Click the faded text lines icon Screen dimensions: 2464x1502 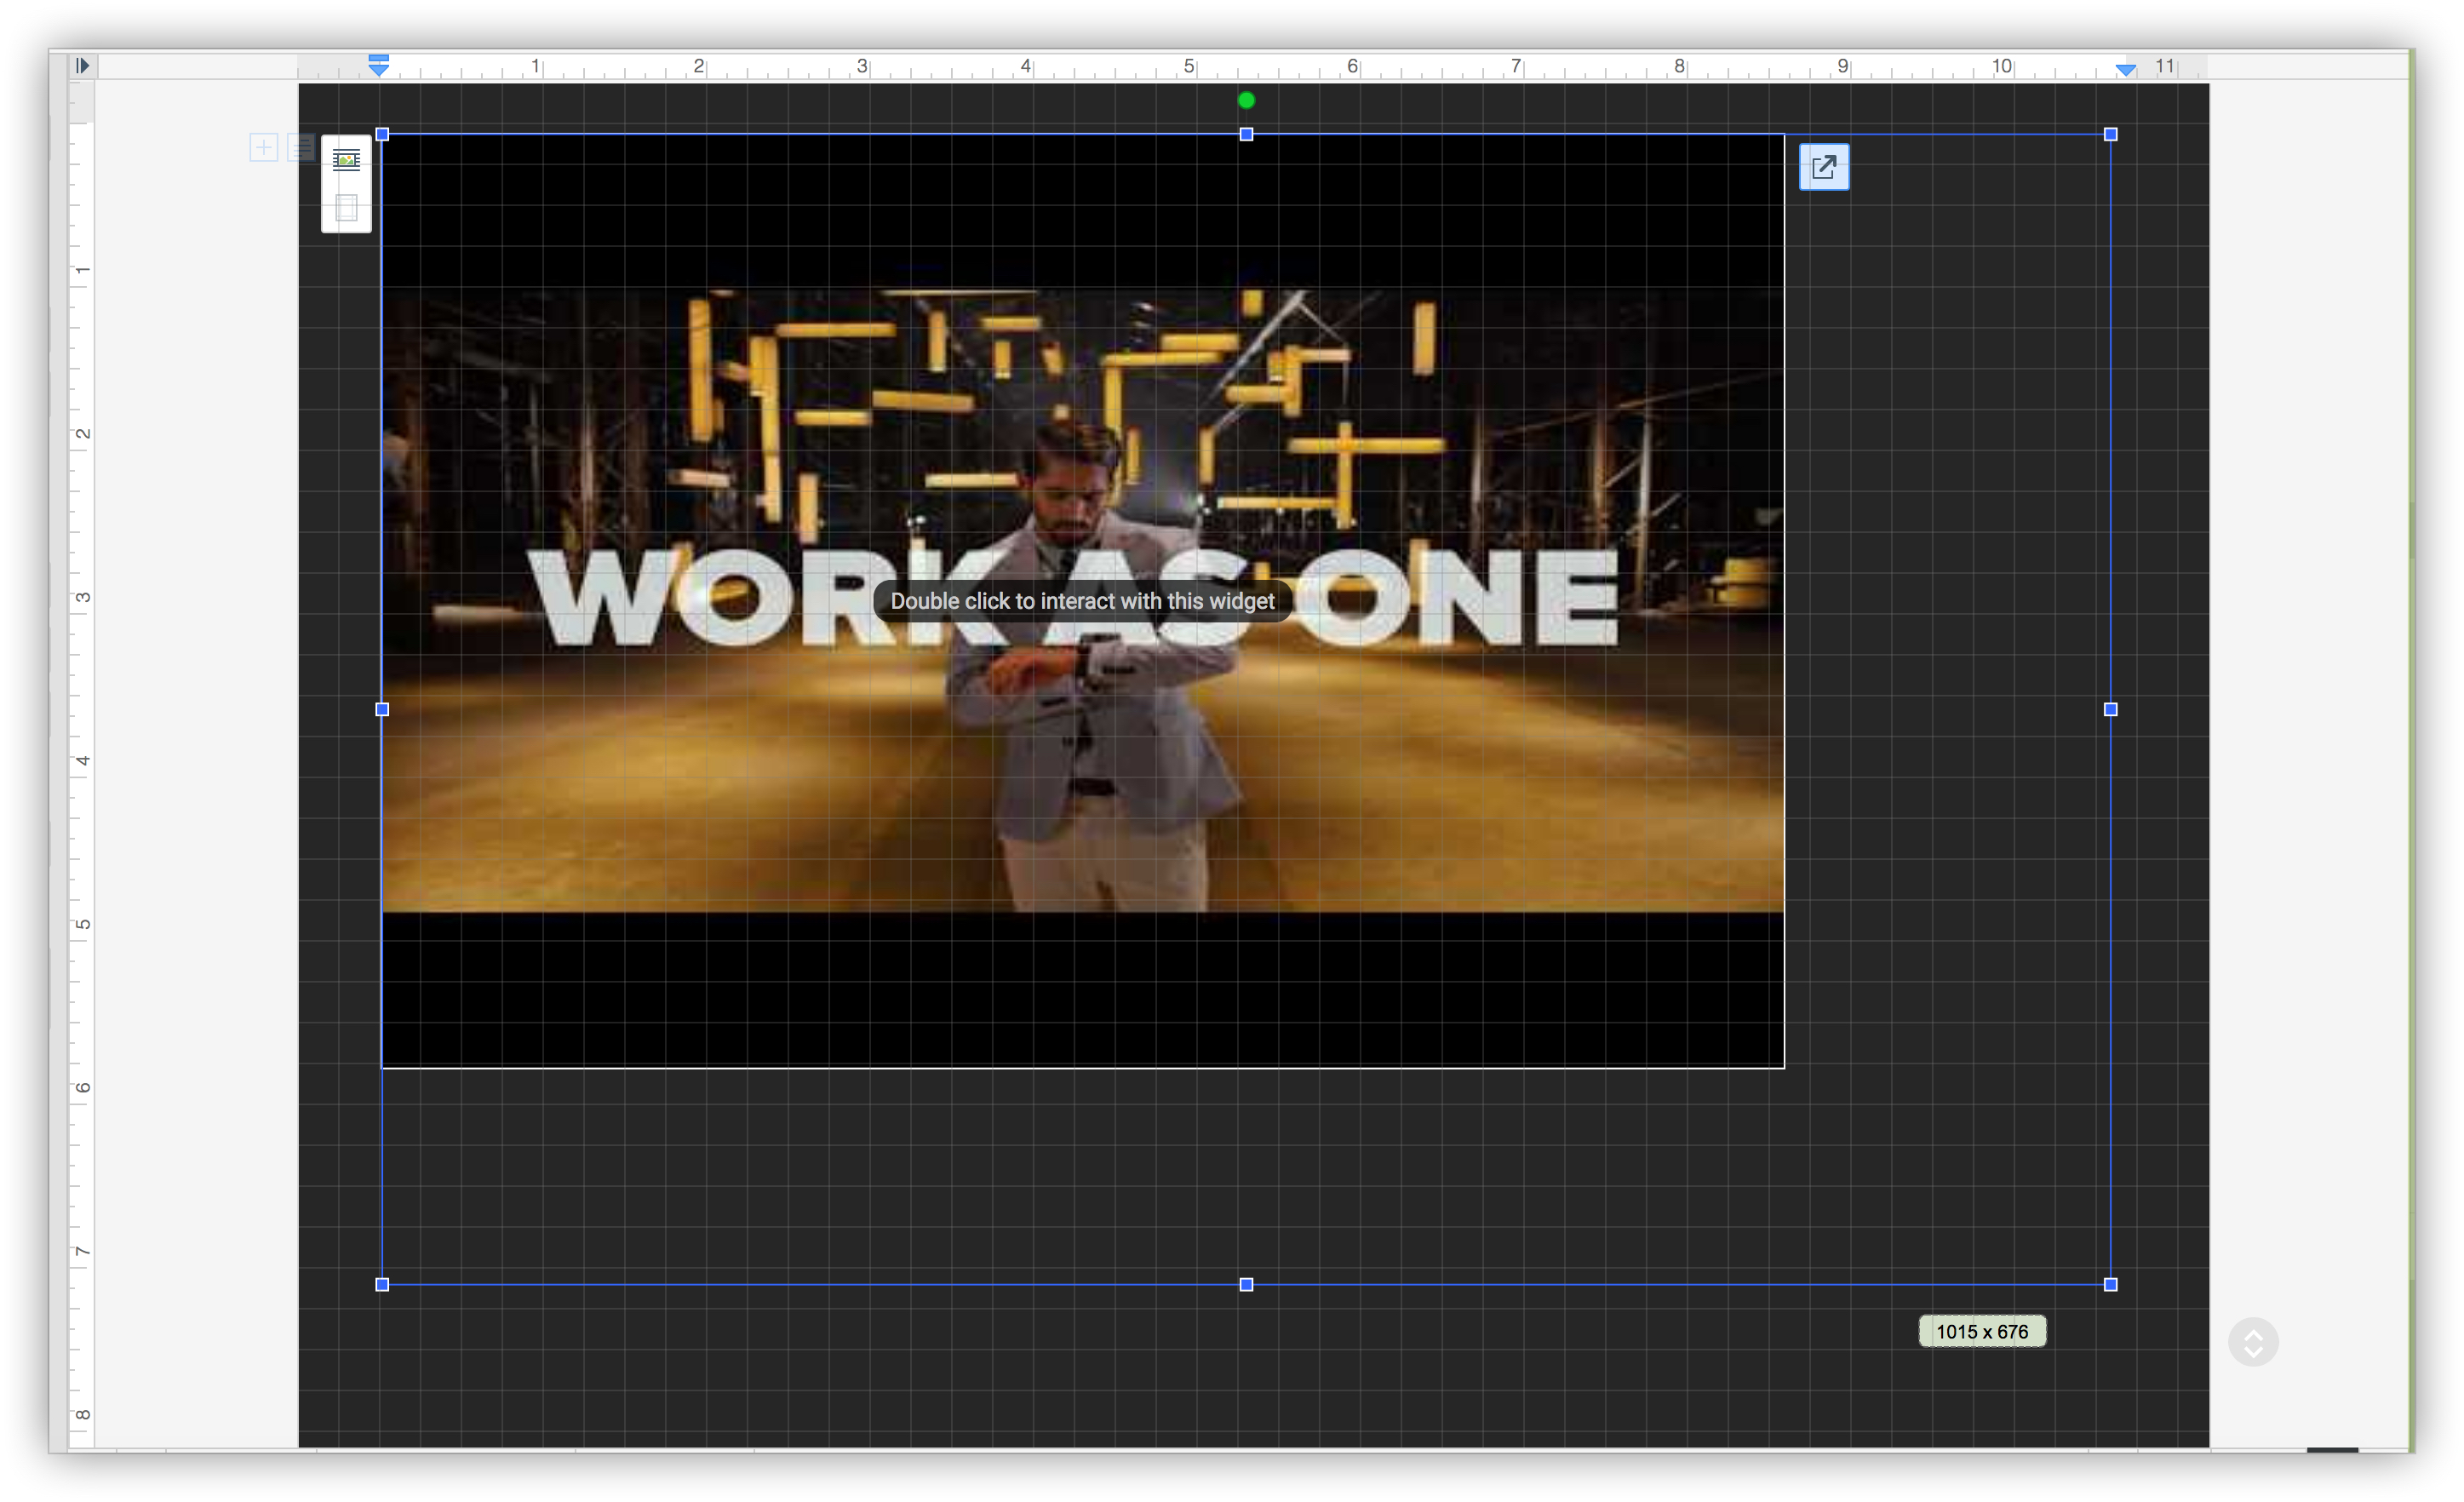[301, 148]
